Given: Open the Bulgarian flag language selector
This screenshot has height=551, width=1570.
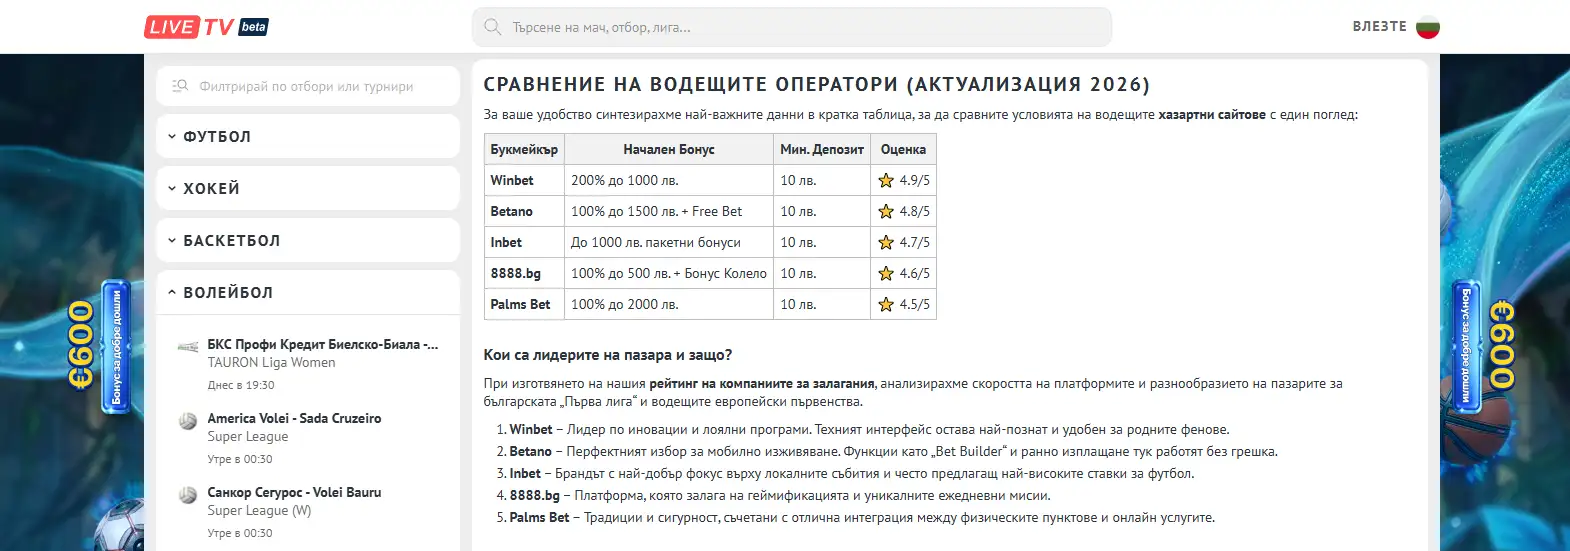Looking at the screenshot, I should click(1428, 27).
